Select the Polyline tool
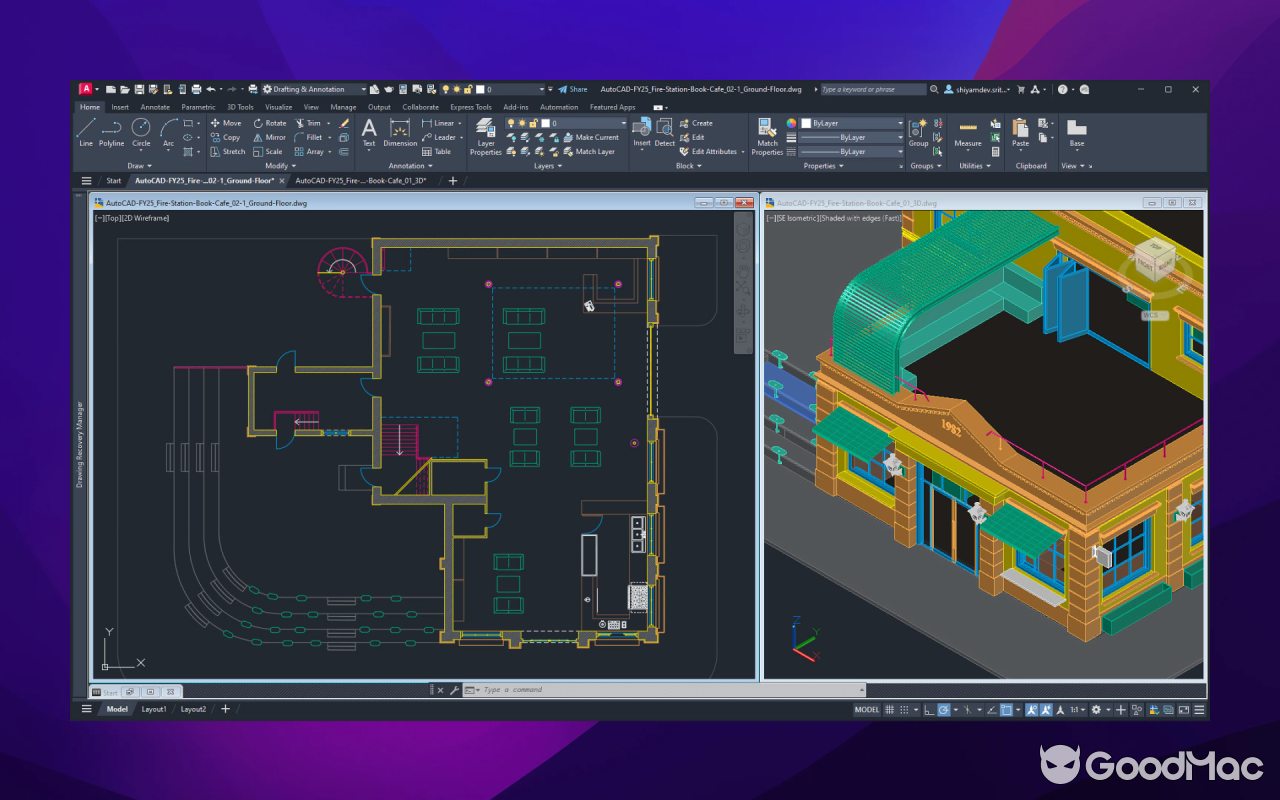Viewport: 1280px width, 800px height. click(x=110, y=130)
